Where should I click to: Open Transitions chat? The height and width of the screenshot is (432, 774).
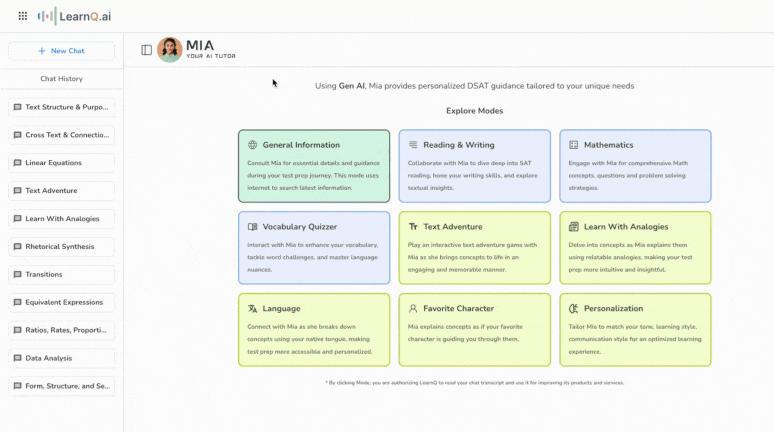61,275
